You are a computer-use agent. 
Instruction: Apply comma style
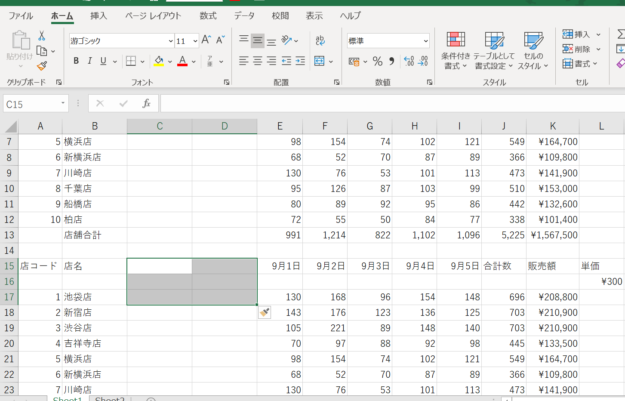tap(391, 61)
